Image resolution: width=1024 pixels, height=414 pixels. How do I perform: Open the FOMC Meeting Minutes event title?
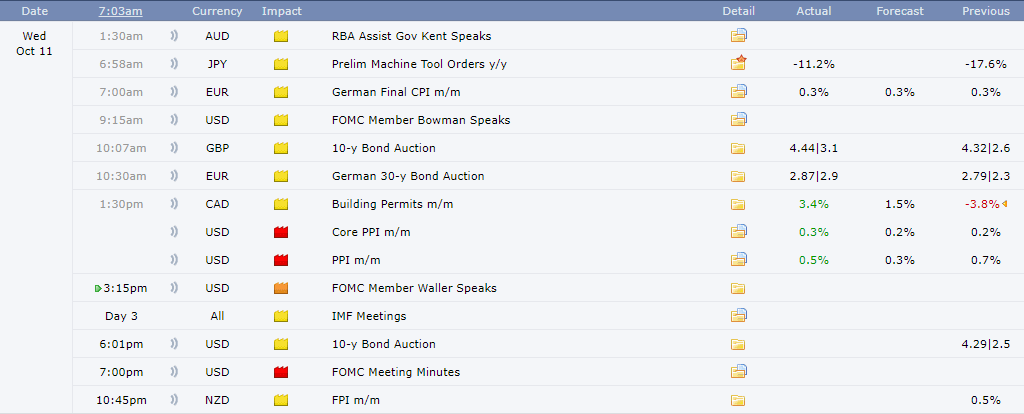tap(396, 372)
